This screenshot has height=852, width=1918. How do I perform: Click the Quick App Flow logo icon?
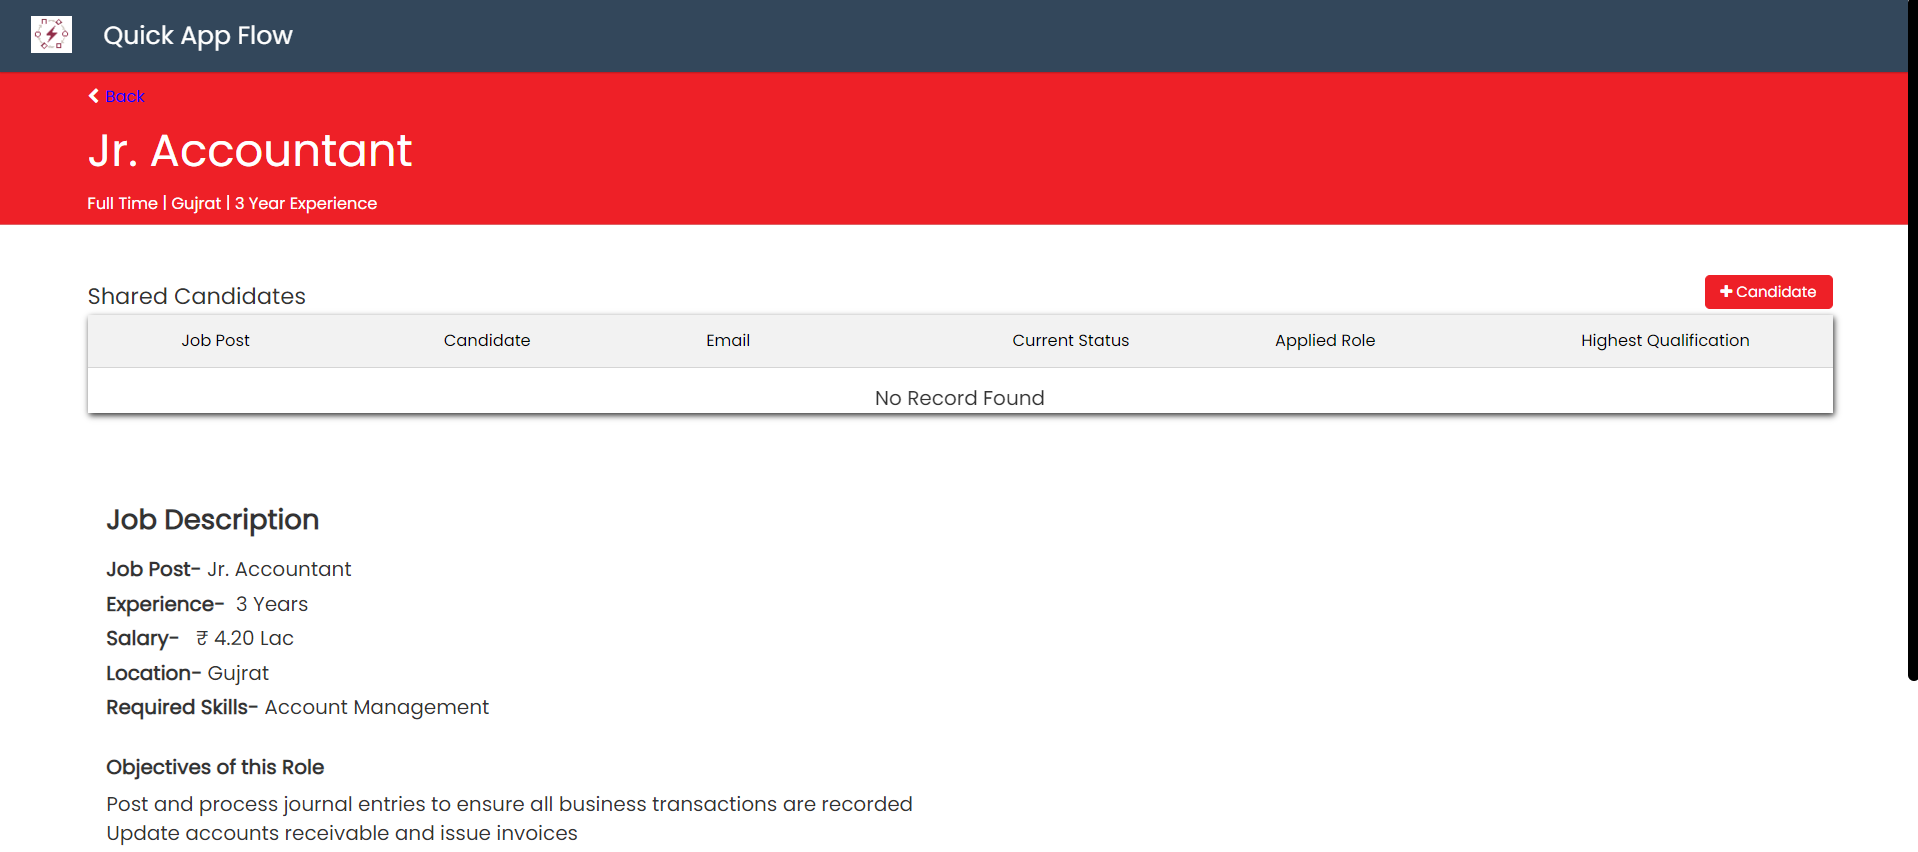coord(51,35)
